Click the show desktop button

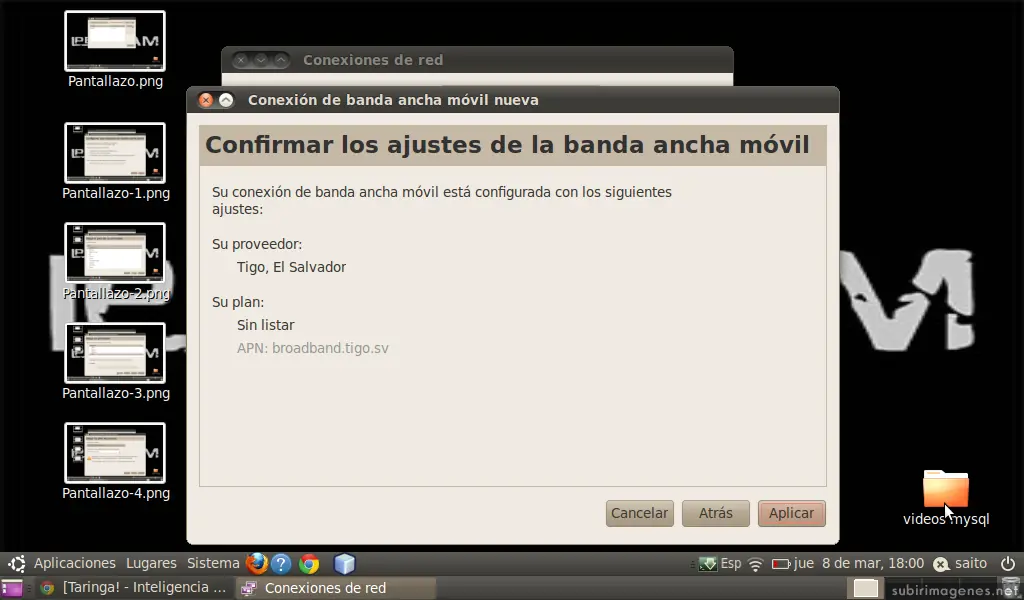(12, 588)
